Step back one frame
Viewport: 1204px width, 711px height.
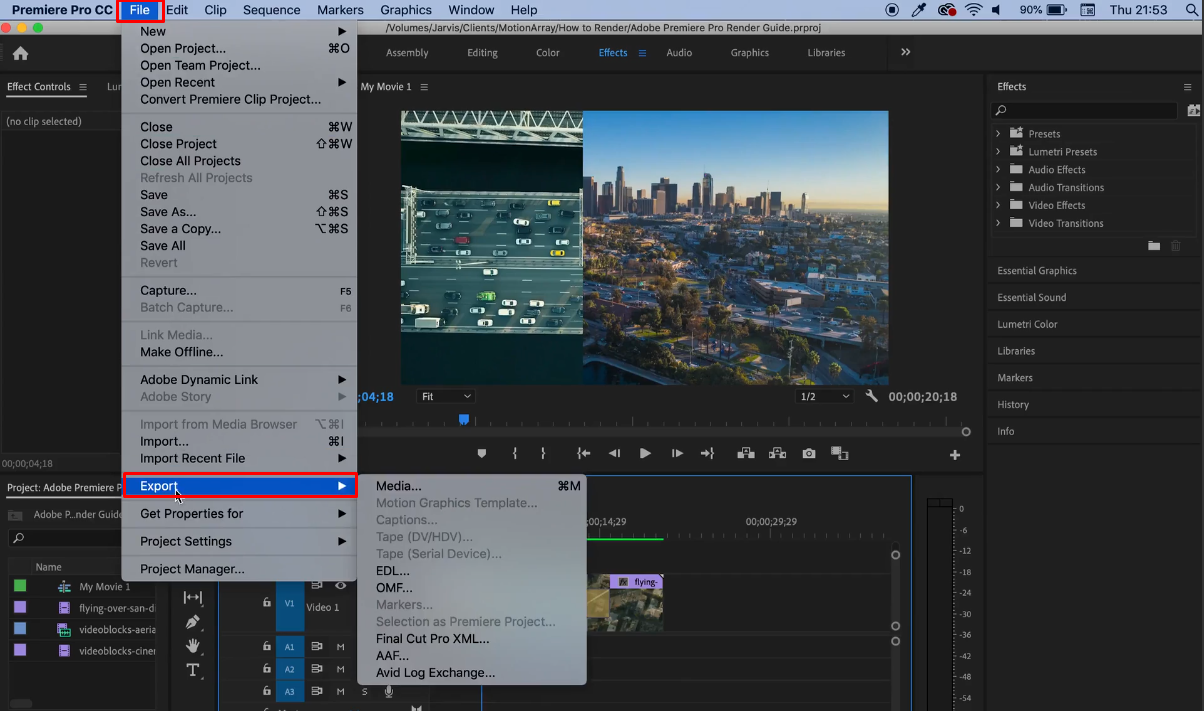[x=614, y=453]
